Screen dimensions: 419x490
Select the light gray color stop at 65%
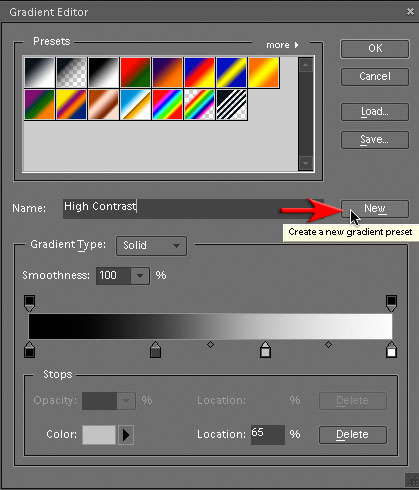coord(265,349)
